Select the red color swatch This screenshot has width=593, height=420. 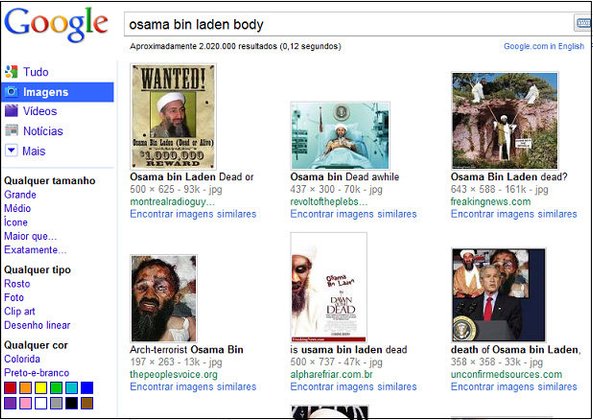point(10,387)
